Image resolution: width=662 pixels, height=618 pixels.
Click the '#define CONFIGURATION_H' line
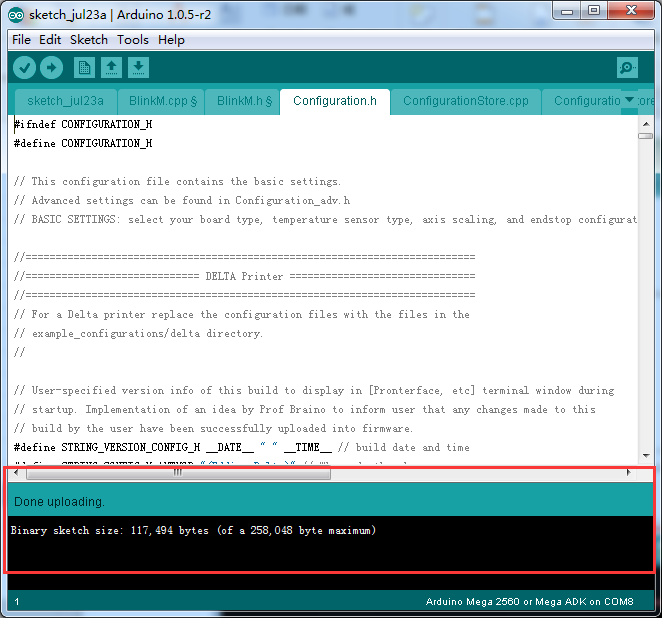point(83,144)
